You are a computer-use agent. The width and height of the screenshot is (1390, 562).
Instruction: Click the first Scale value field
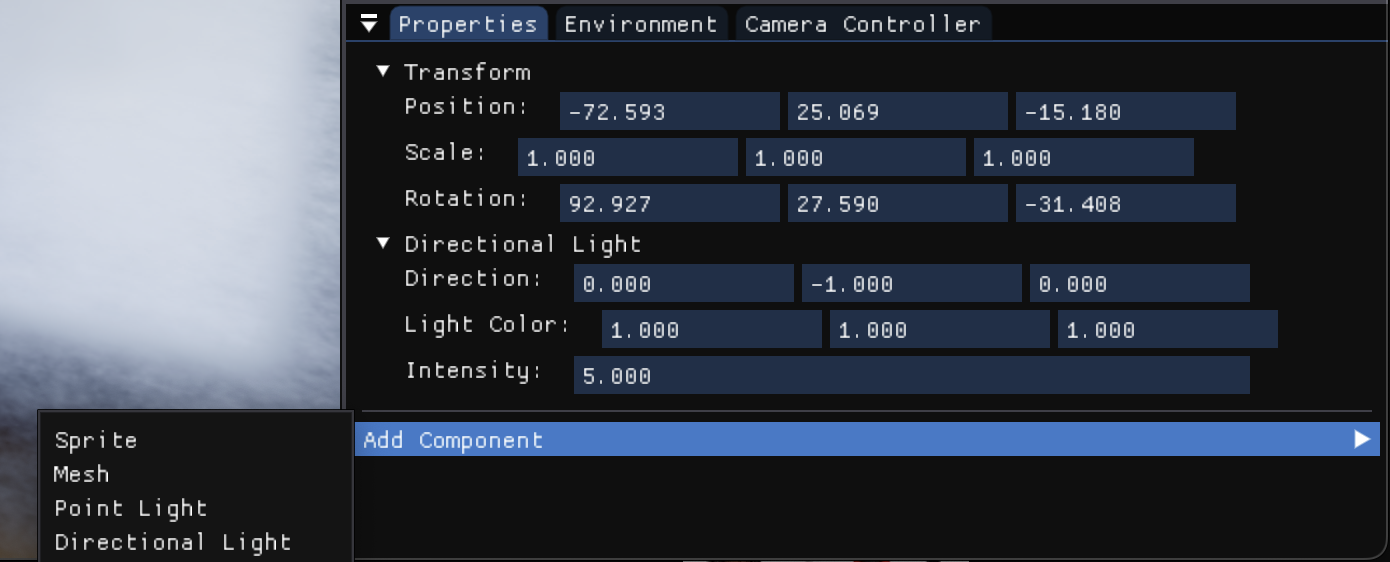tap(627, 158)
